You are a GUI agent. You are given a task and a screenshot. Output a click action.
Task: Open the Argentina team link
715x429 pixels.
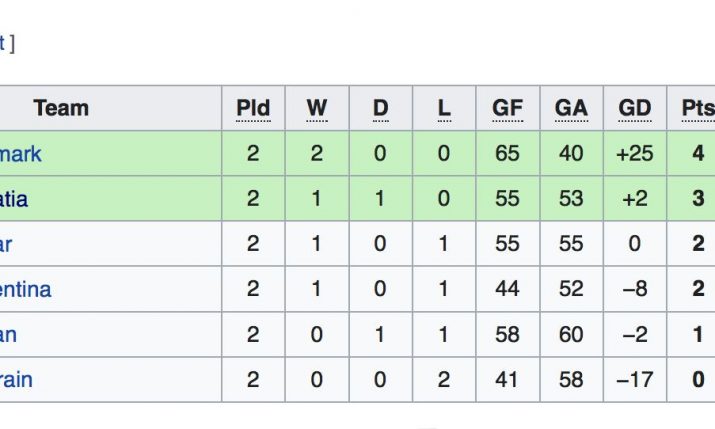pos(25,289)
